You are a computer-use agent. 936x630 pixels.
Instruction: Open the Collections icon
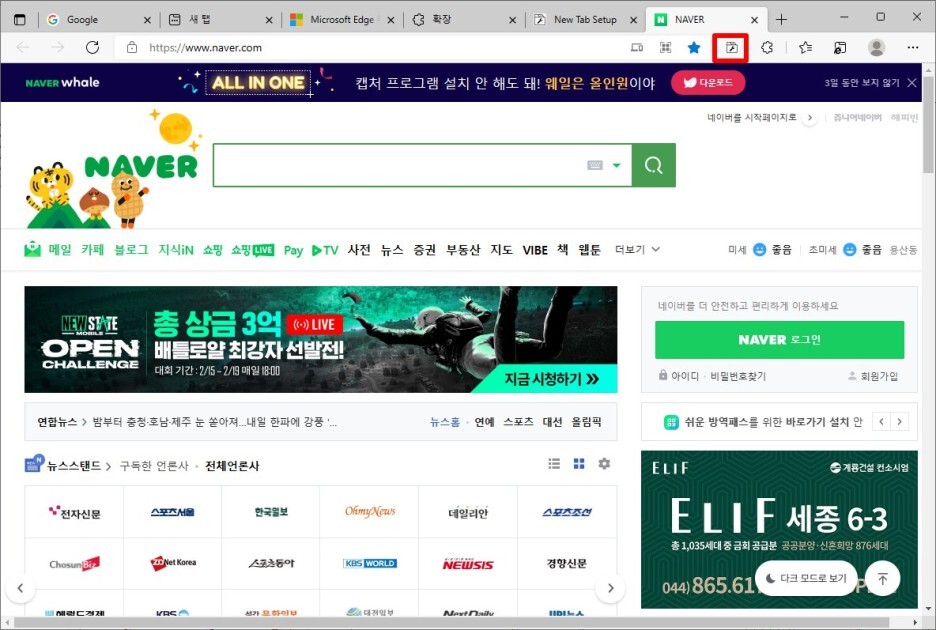pos(840,47)
